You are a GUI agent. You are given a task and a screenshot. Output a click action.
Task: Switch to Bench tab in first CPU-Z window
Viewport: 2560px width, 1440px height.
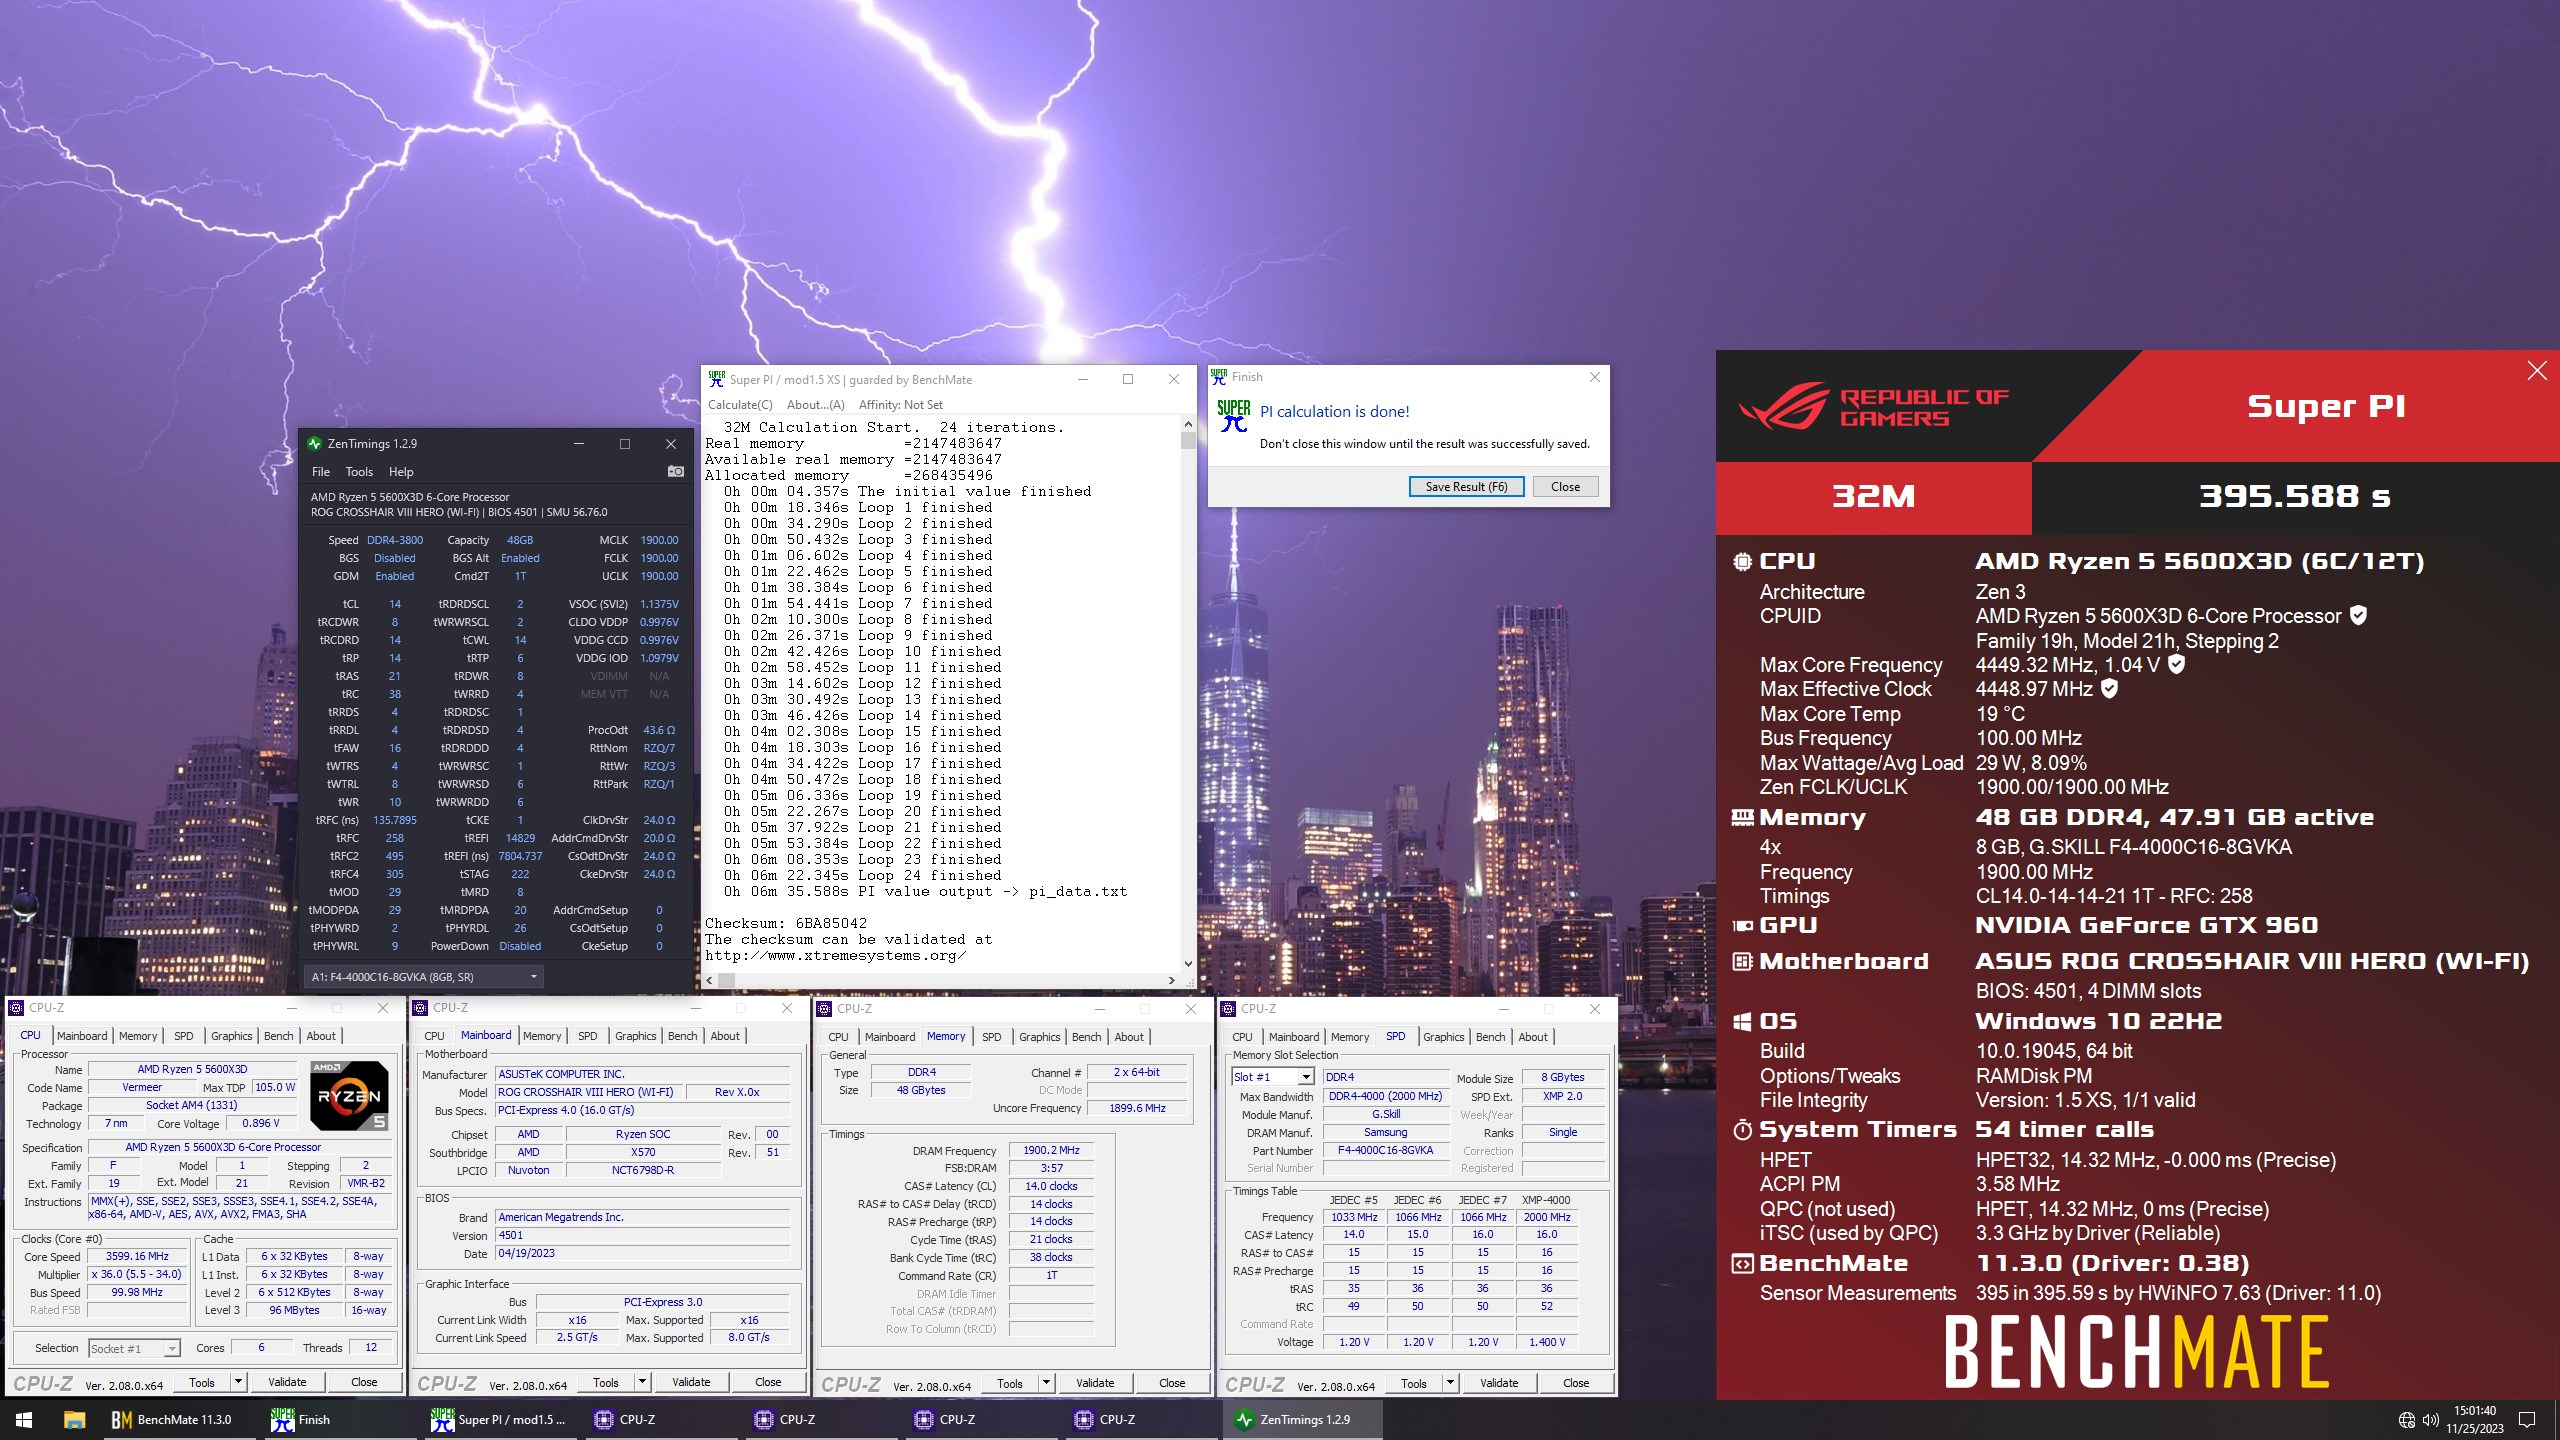pyautogui.click(x=279, y=1036)
